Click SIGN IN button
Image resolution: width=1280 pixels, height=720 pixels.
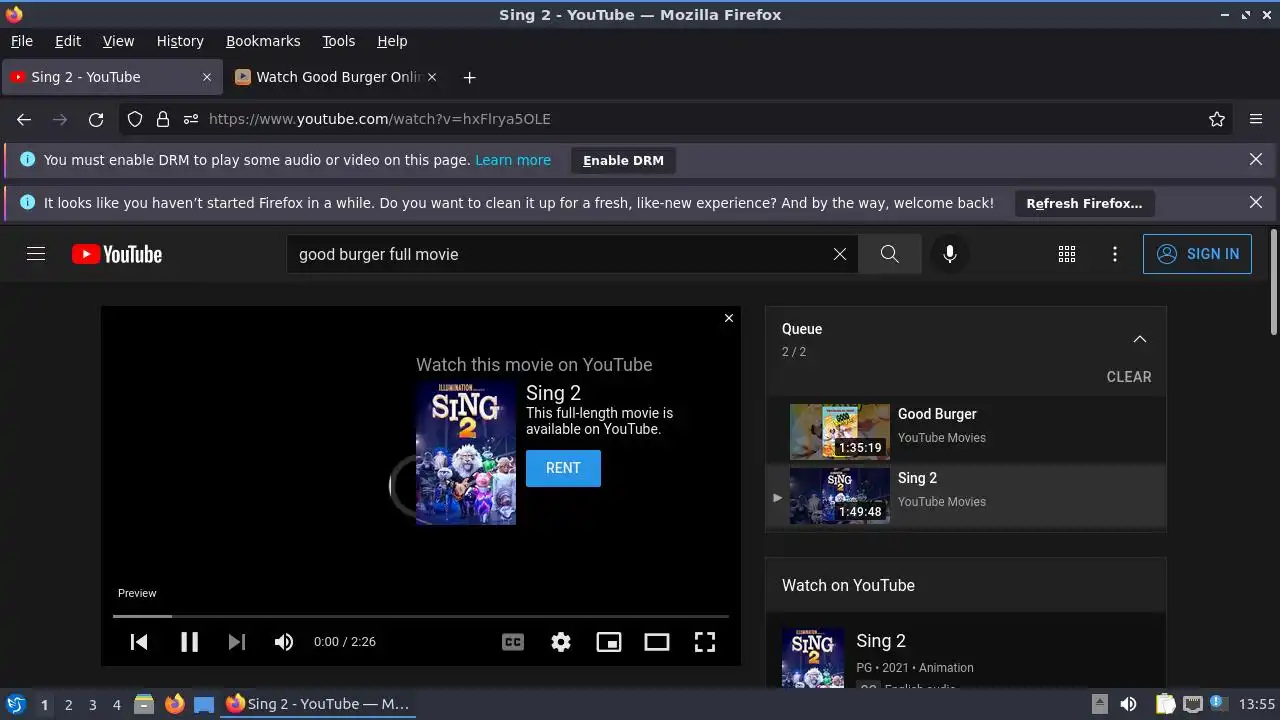(x=1197, y=254)
